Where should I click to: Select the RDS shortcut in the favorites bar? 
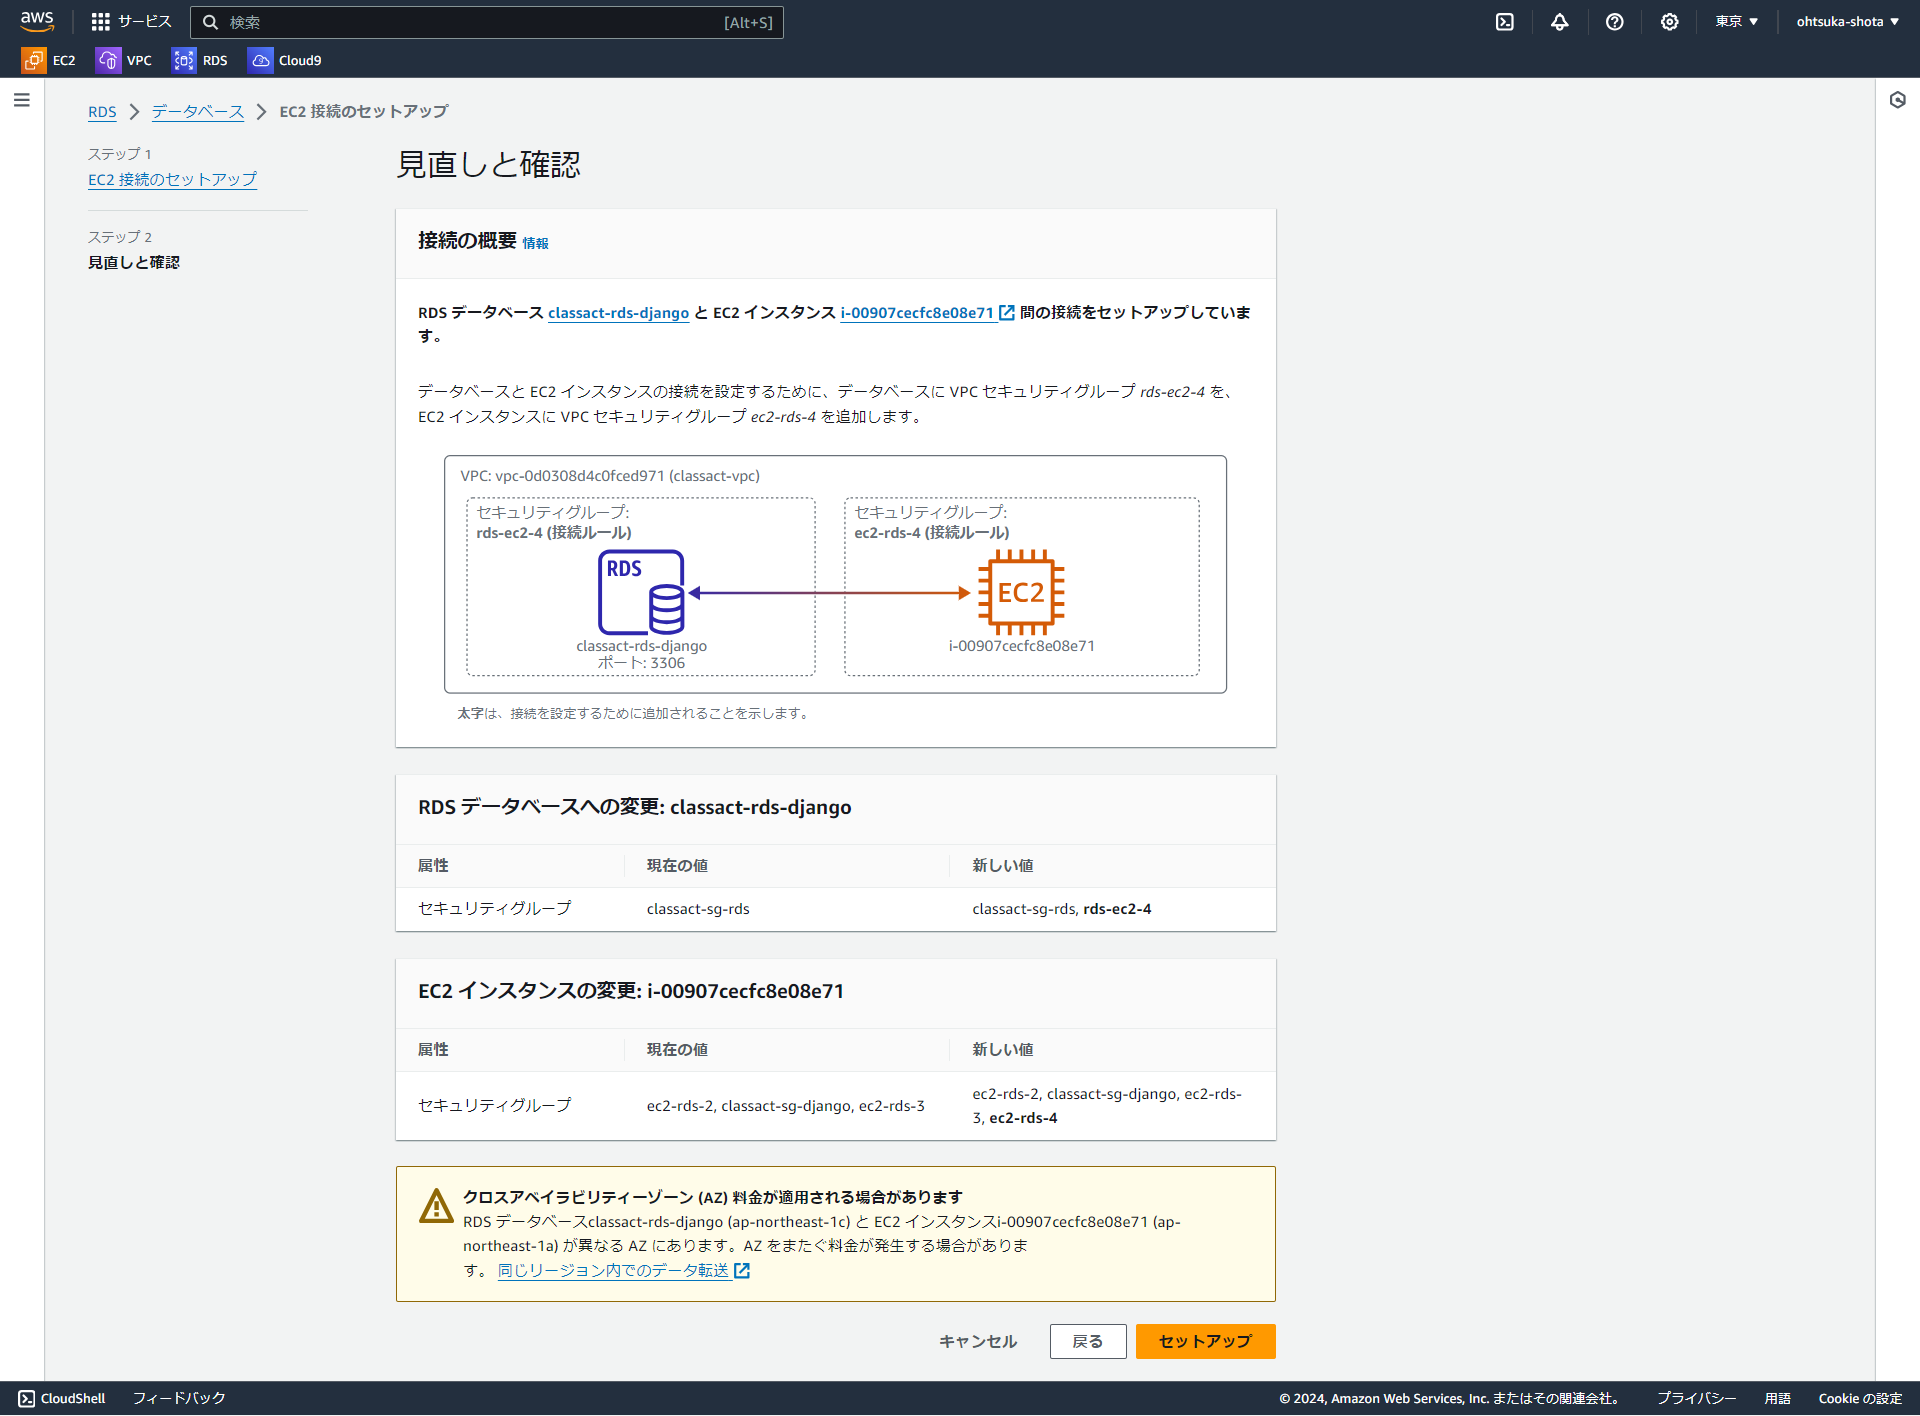pos(199,60)
